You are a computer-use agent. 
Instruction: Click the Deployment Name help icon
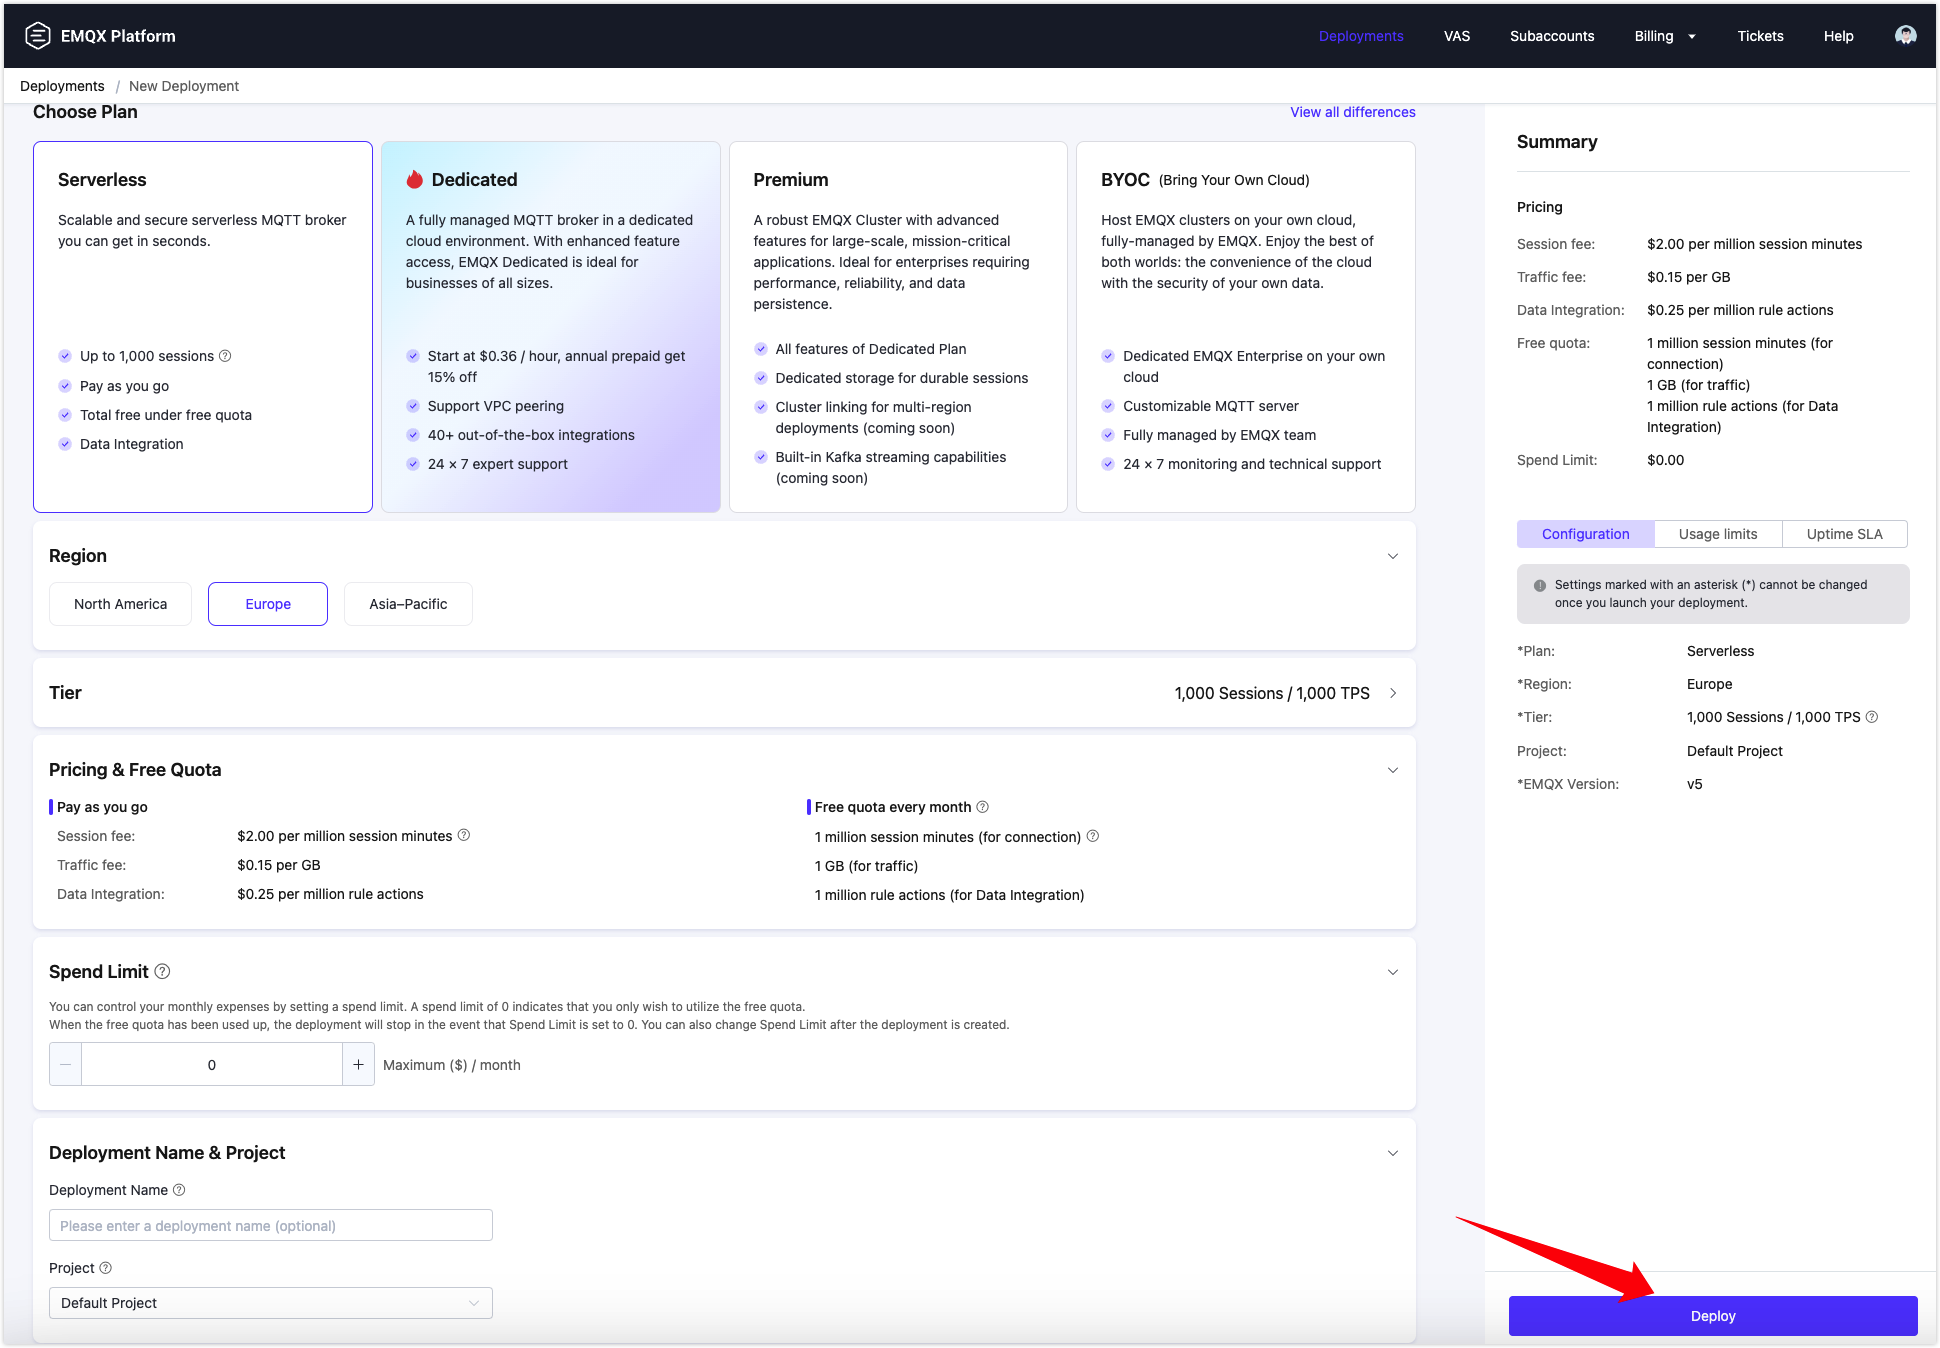pos(179,1190)
